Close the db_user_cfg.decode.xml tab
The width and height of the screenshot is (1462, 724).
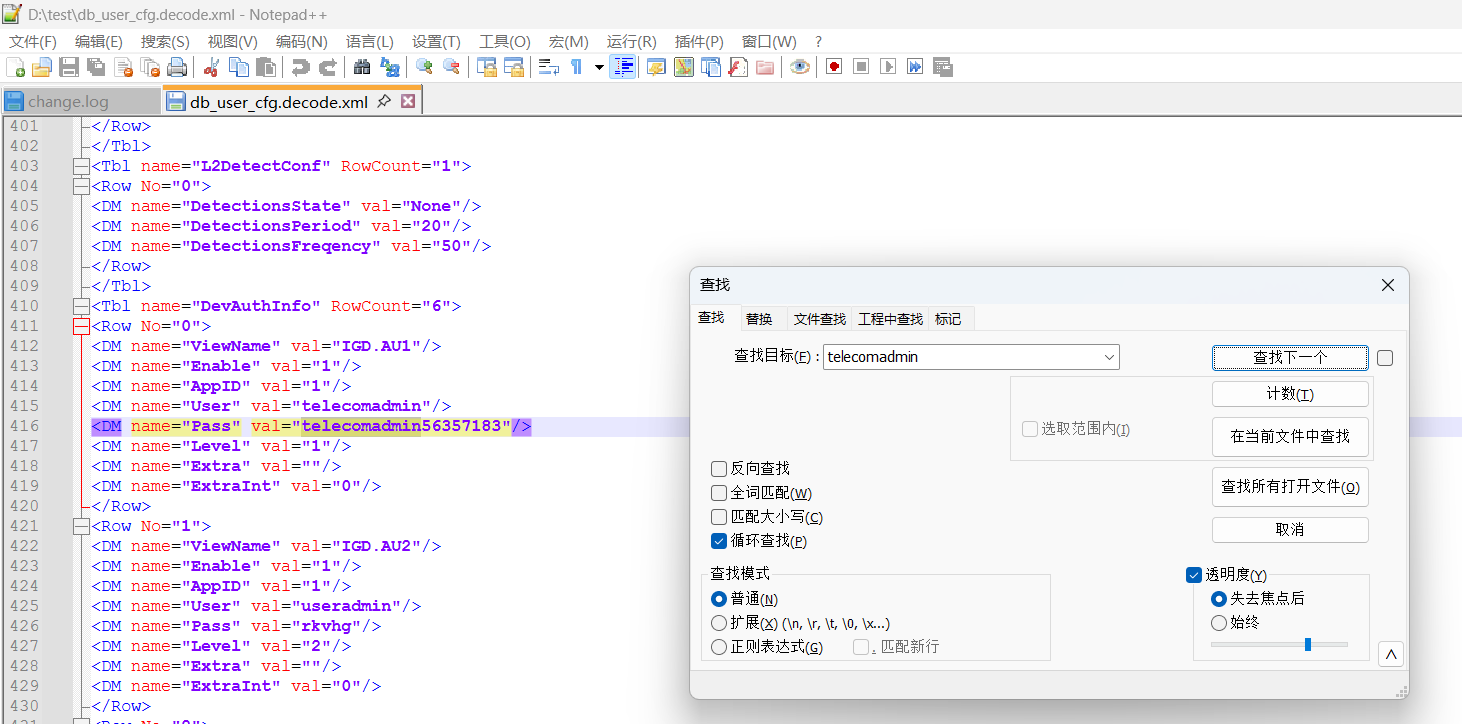point(407,101)
